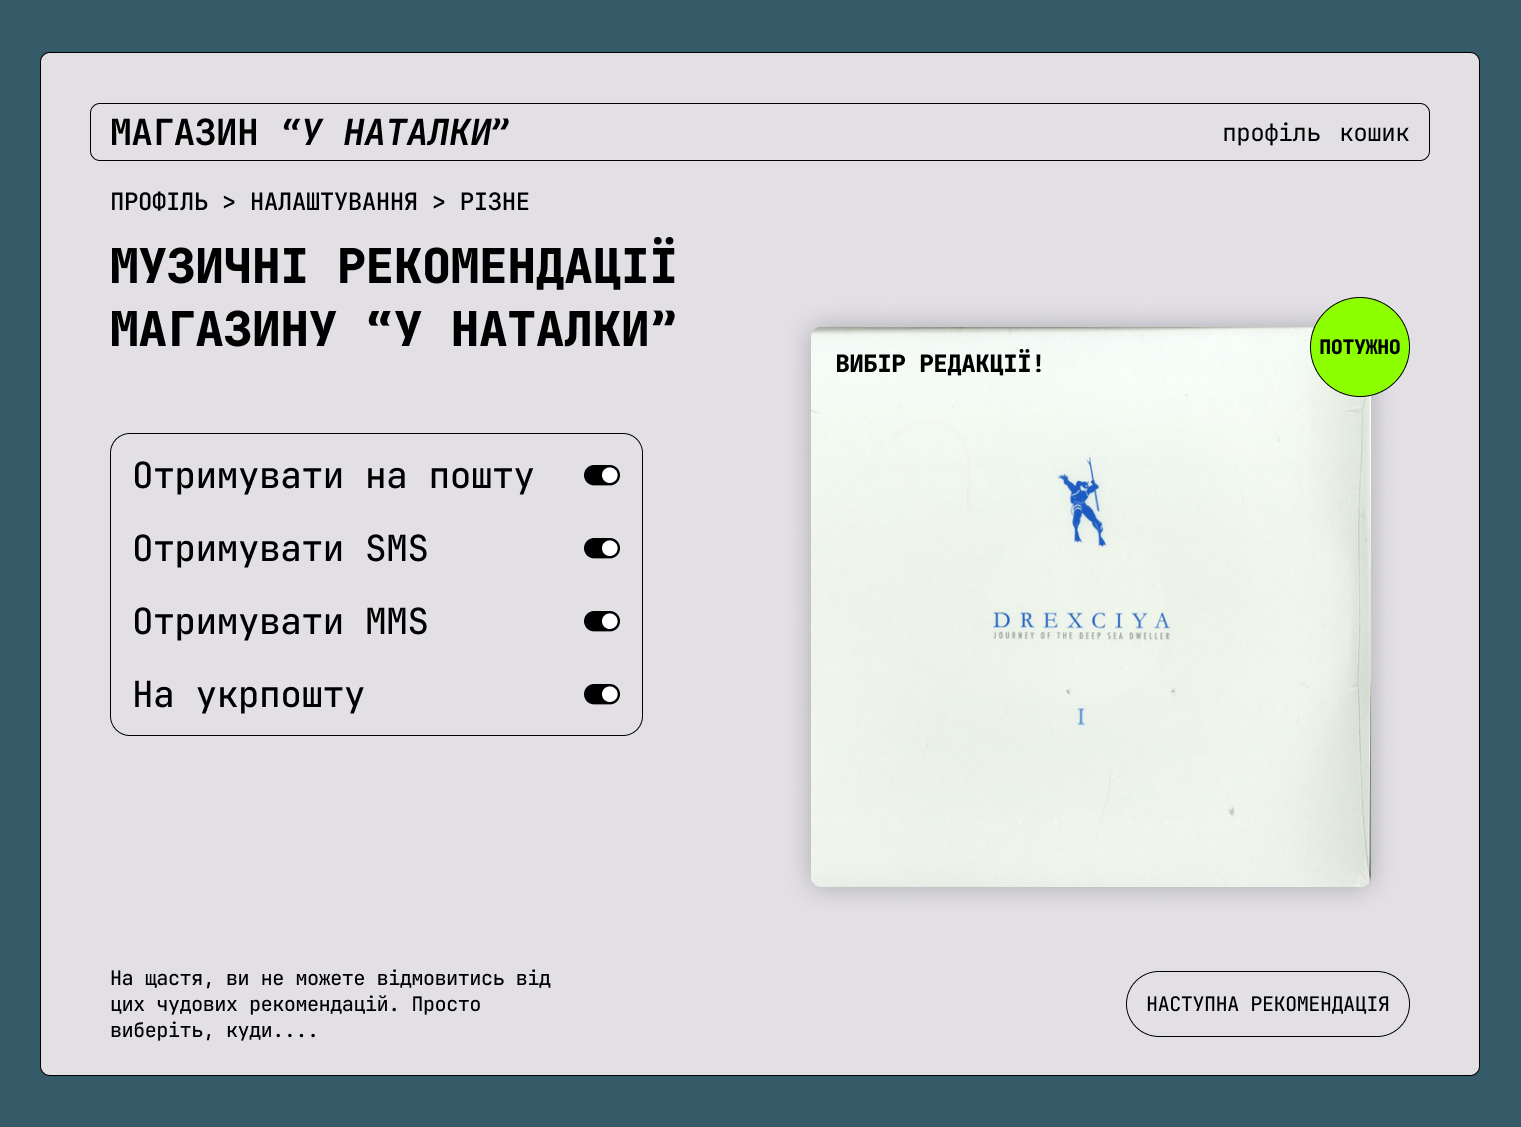Select «РІЗНЕ» in the breadcrumb
Screen dimensions: 1521x1127
coord(495,202)
